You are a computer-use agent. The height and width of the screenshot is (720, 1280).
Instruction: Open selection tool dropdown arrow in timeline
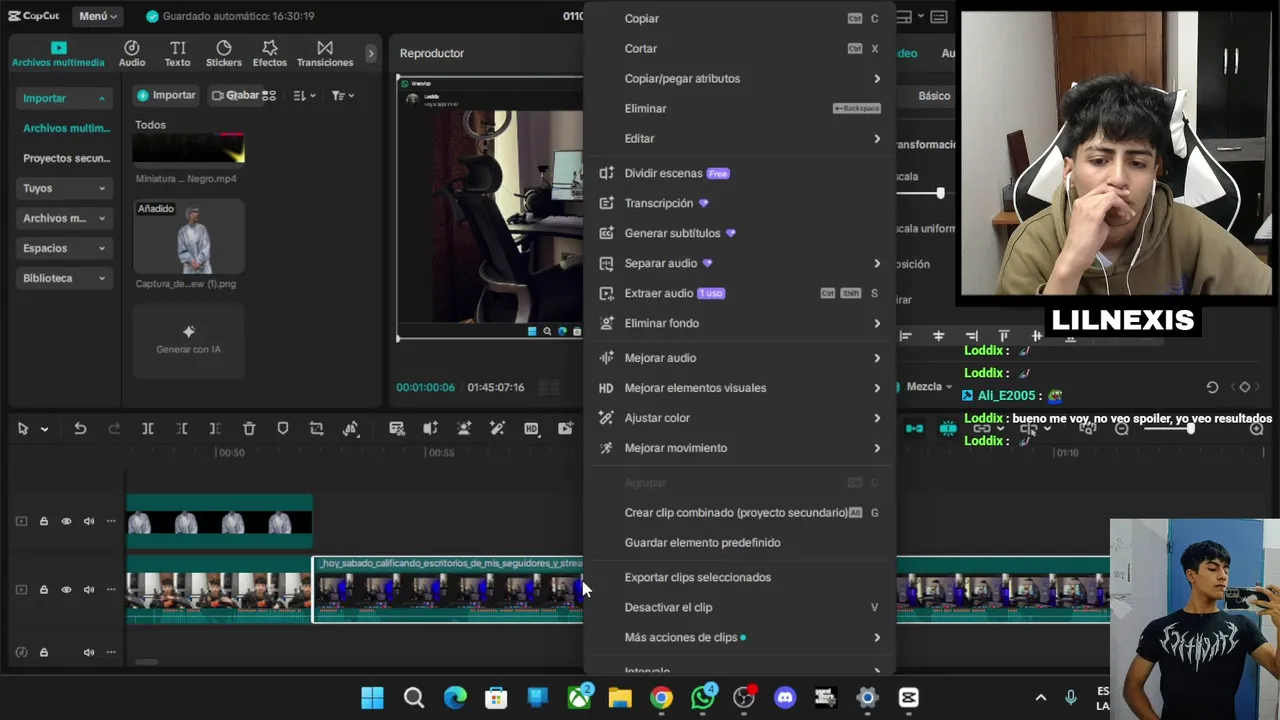44,429
